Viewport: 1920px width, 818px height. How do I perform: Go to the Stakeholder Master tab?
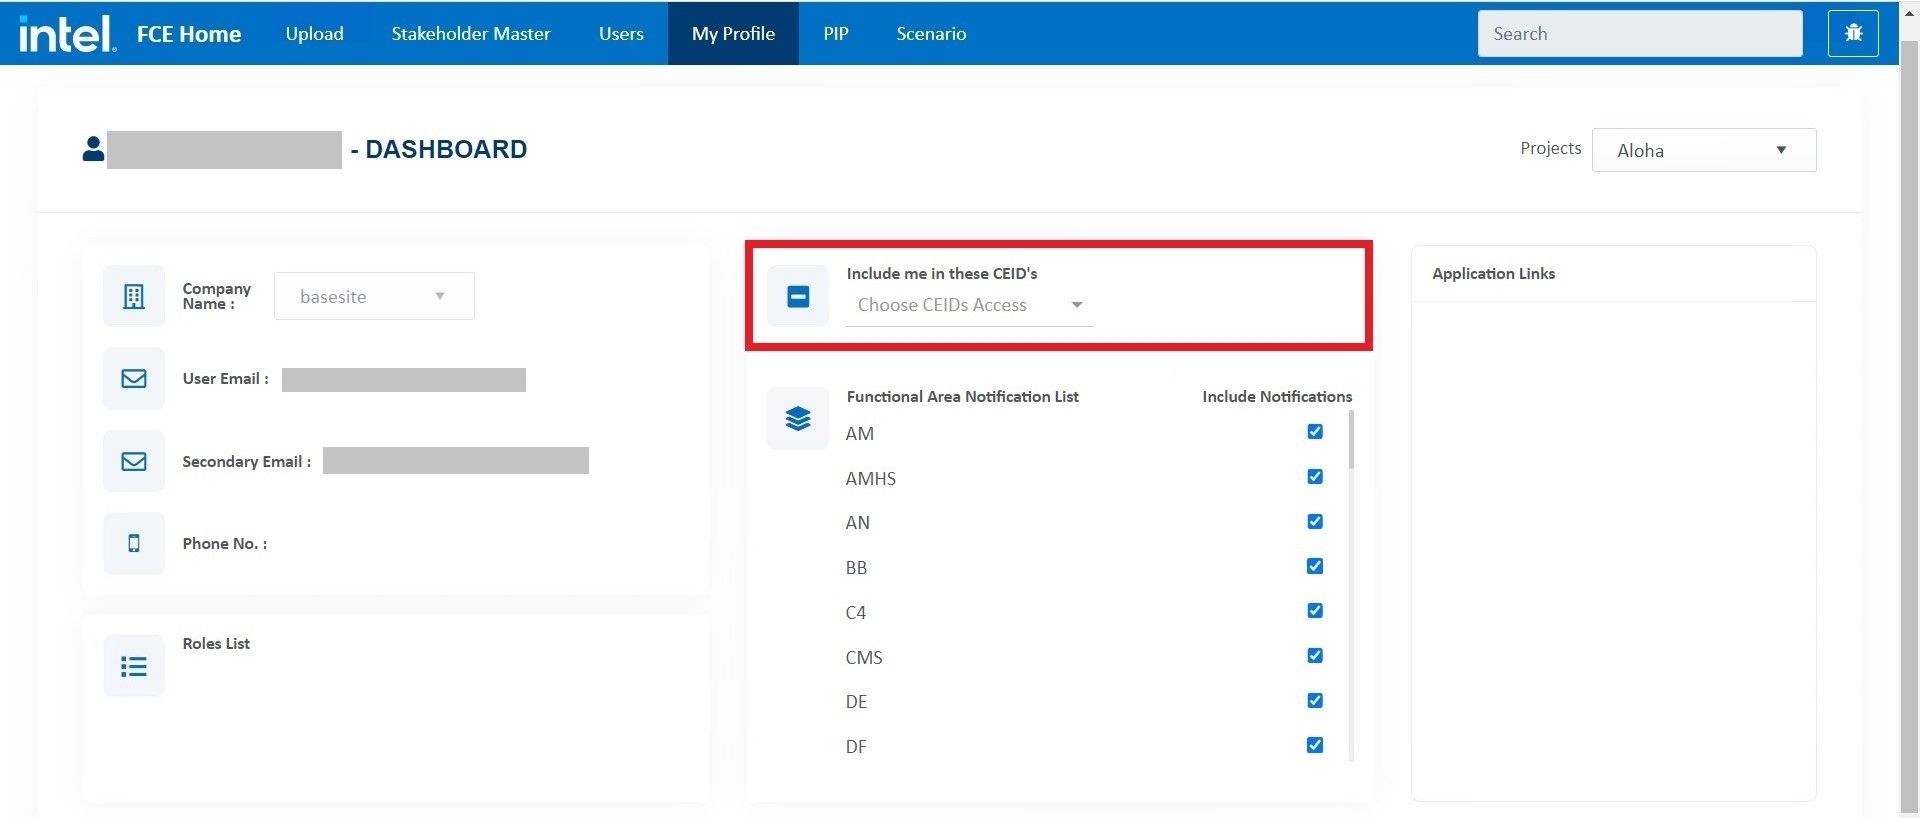(470, 34)
